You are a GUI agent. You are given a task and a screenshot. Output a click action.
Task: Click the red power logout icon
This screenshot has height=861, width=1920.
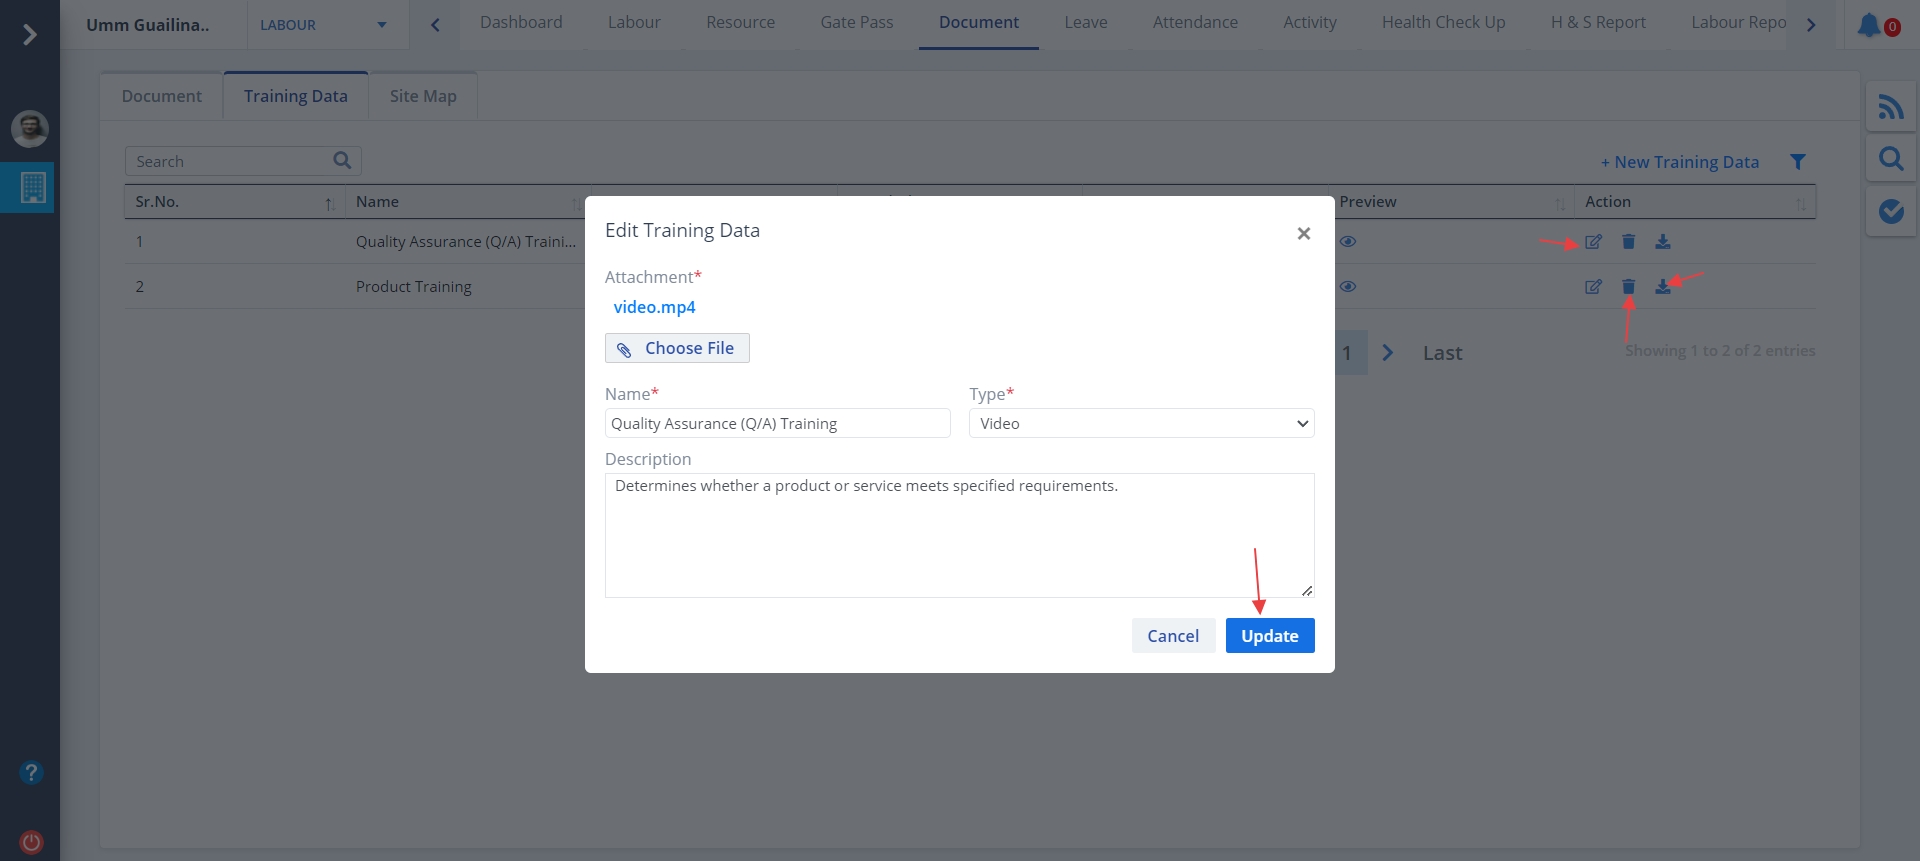31,842
